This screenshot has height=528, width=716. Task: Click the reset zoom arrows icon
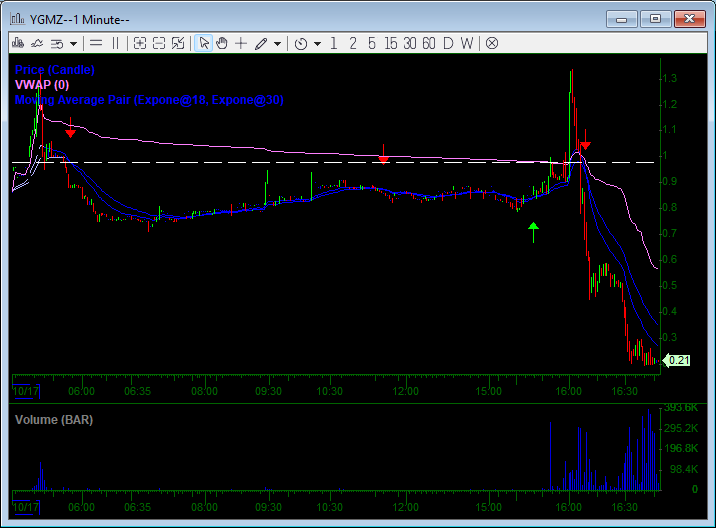(178, 43)
